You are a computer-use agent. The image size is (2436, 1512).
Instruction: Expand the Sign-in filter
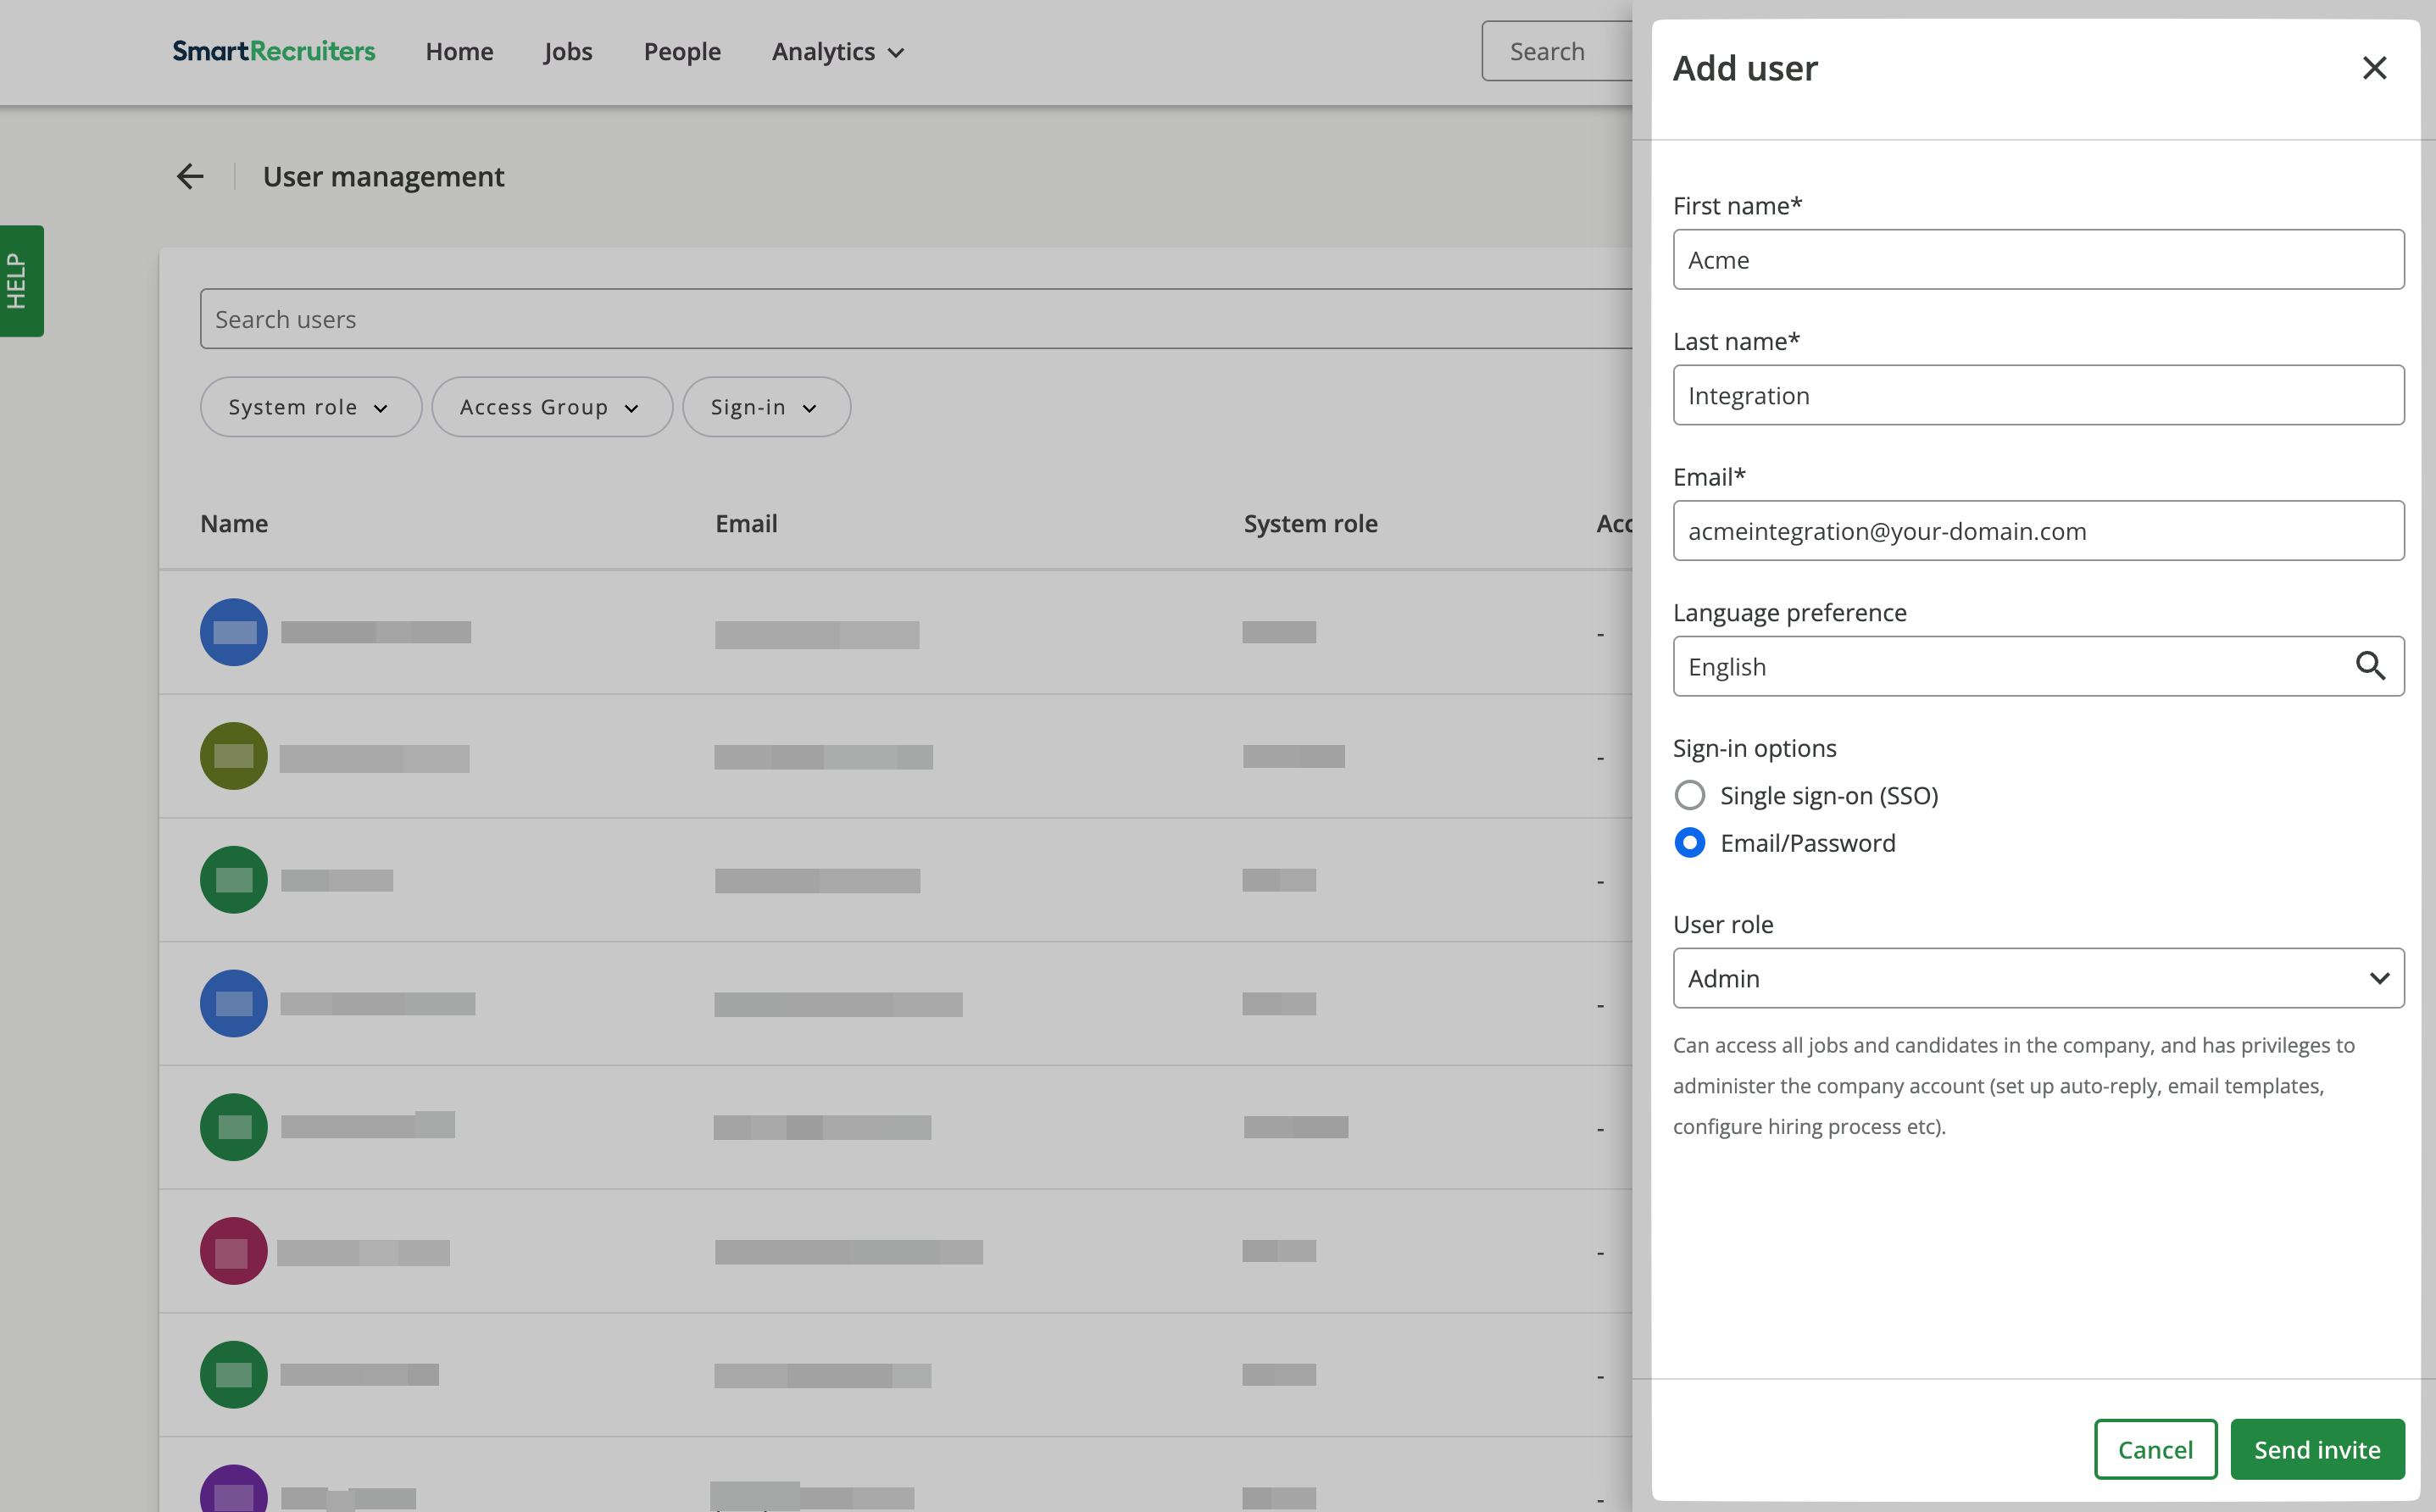pyautogui.click(x=766, y=407)
